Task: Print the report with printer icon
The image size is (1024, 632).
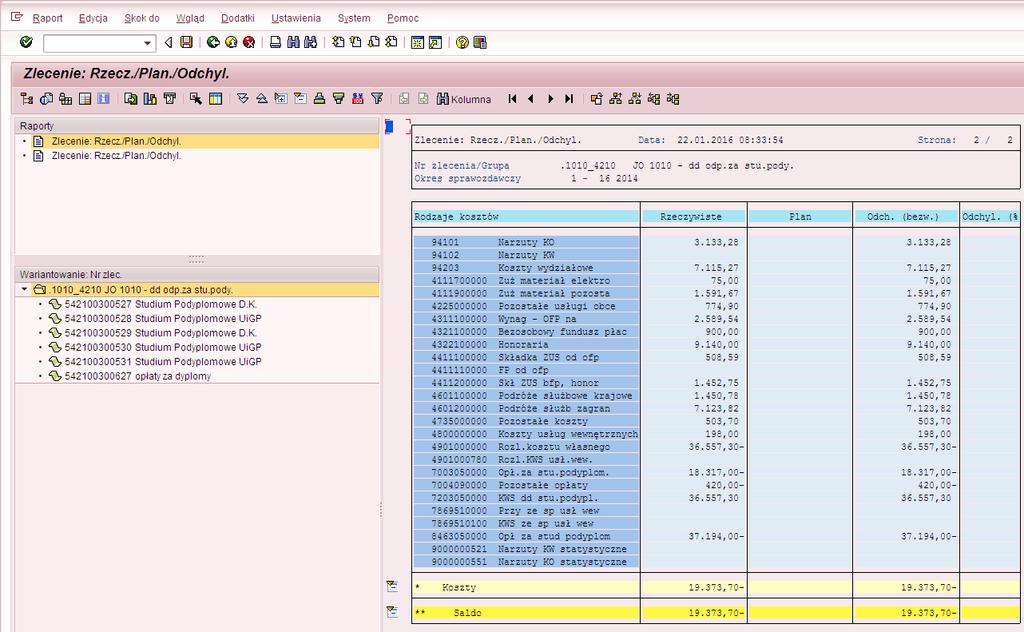Action: point(276,42)
